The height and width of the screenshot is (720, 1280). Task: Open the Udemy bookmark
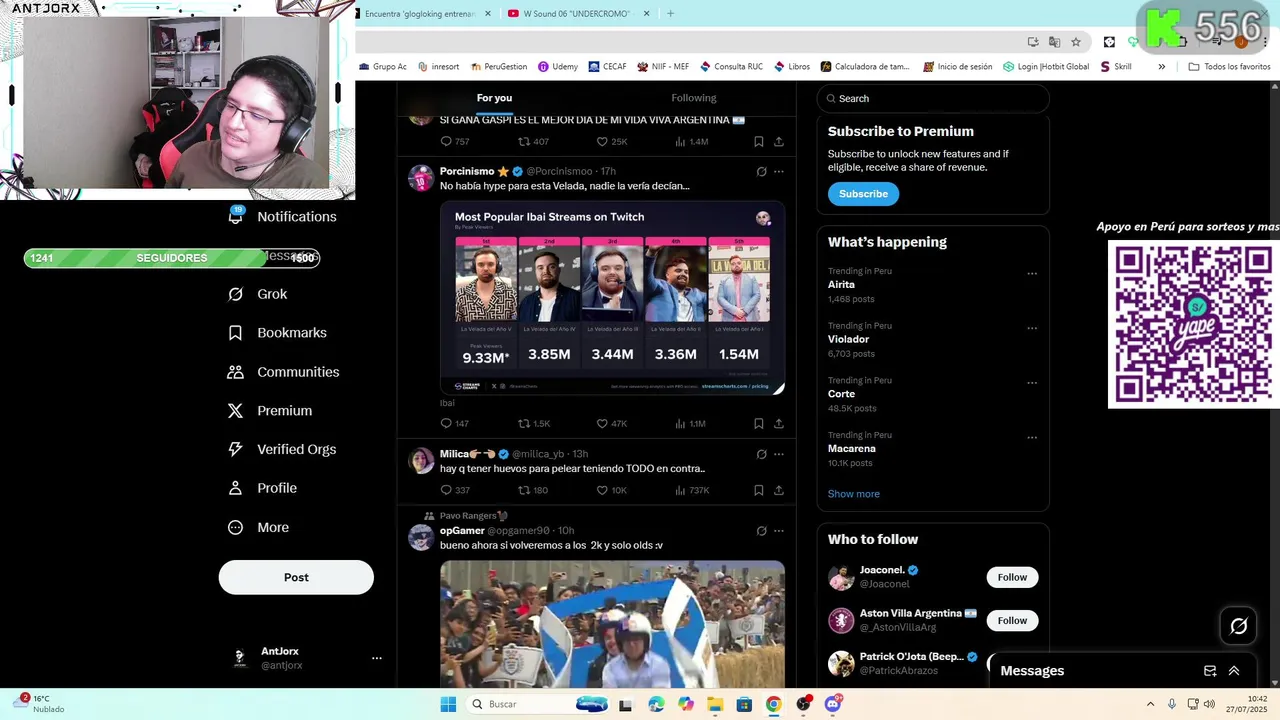coord(558,67)
